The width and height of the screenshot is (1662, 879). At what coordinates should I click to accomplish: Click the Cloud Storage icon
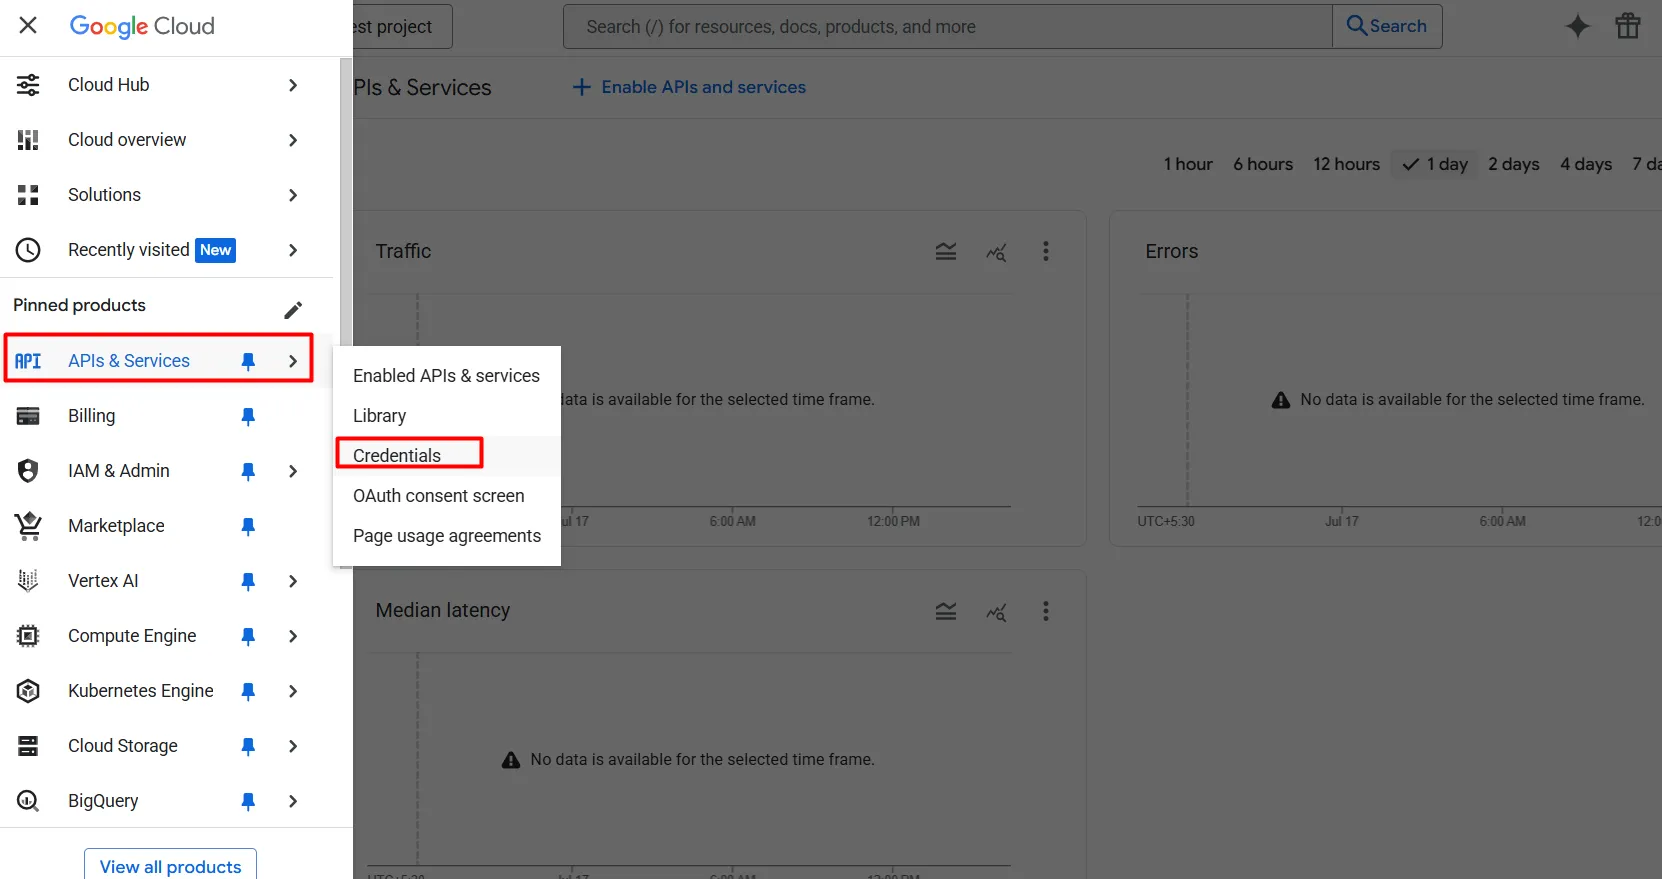point(28,746)
